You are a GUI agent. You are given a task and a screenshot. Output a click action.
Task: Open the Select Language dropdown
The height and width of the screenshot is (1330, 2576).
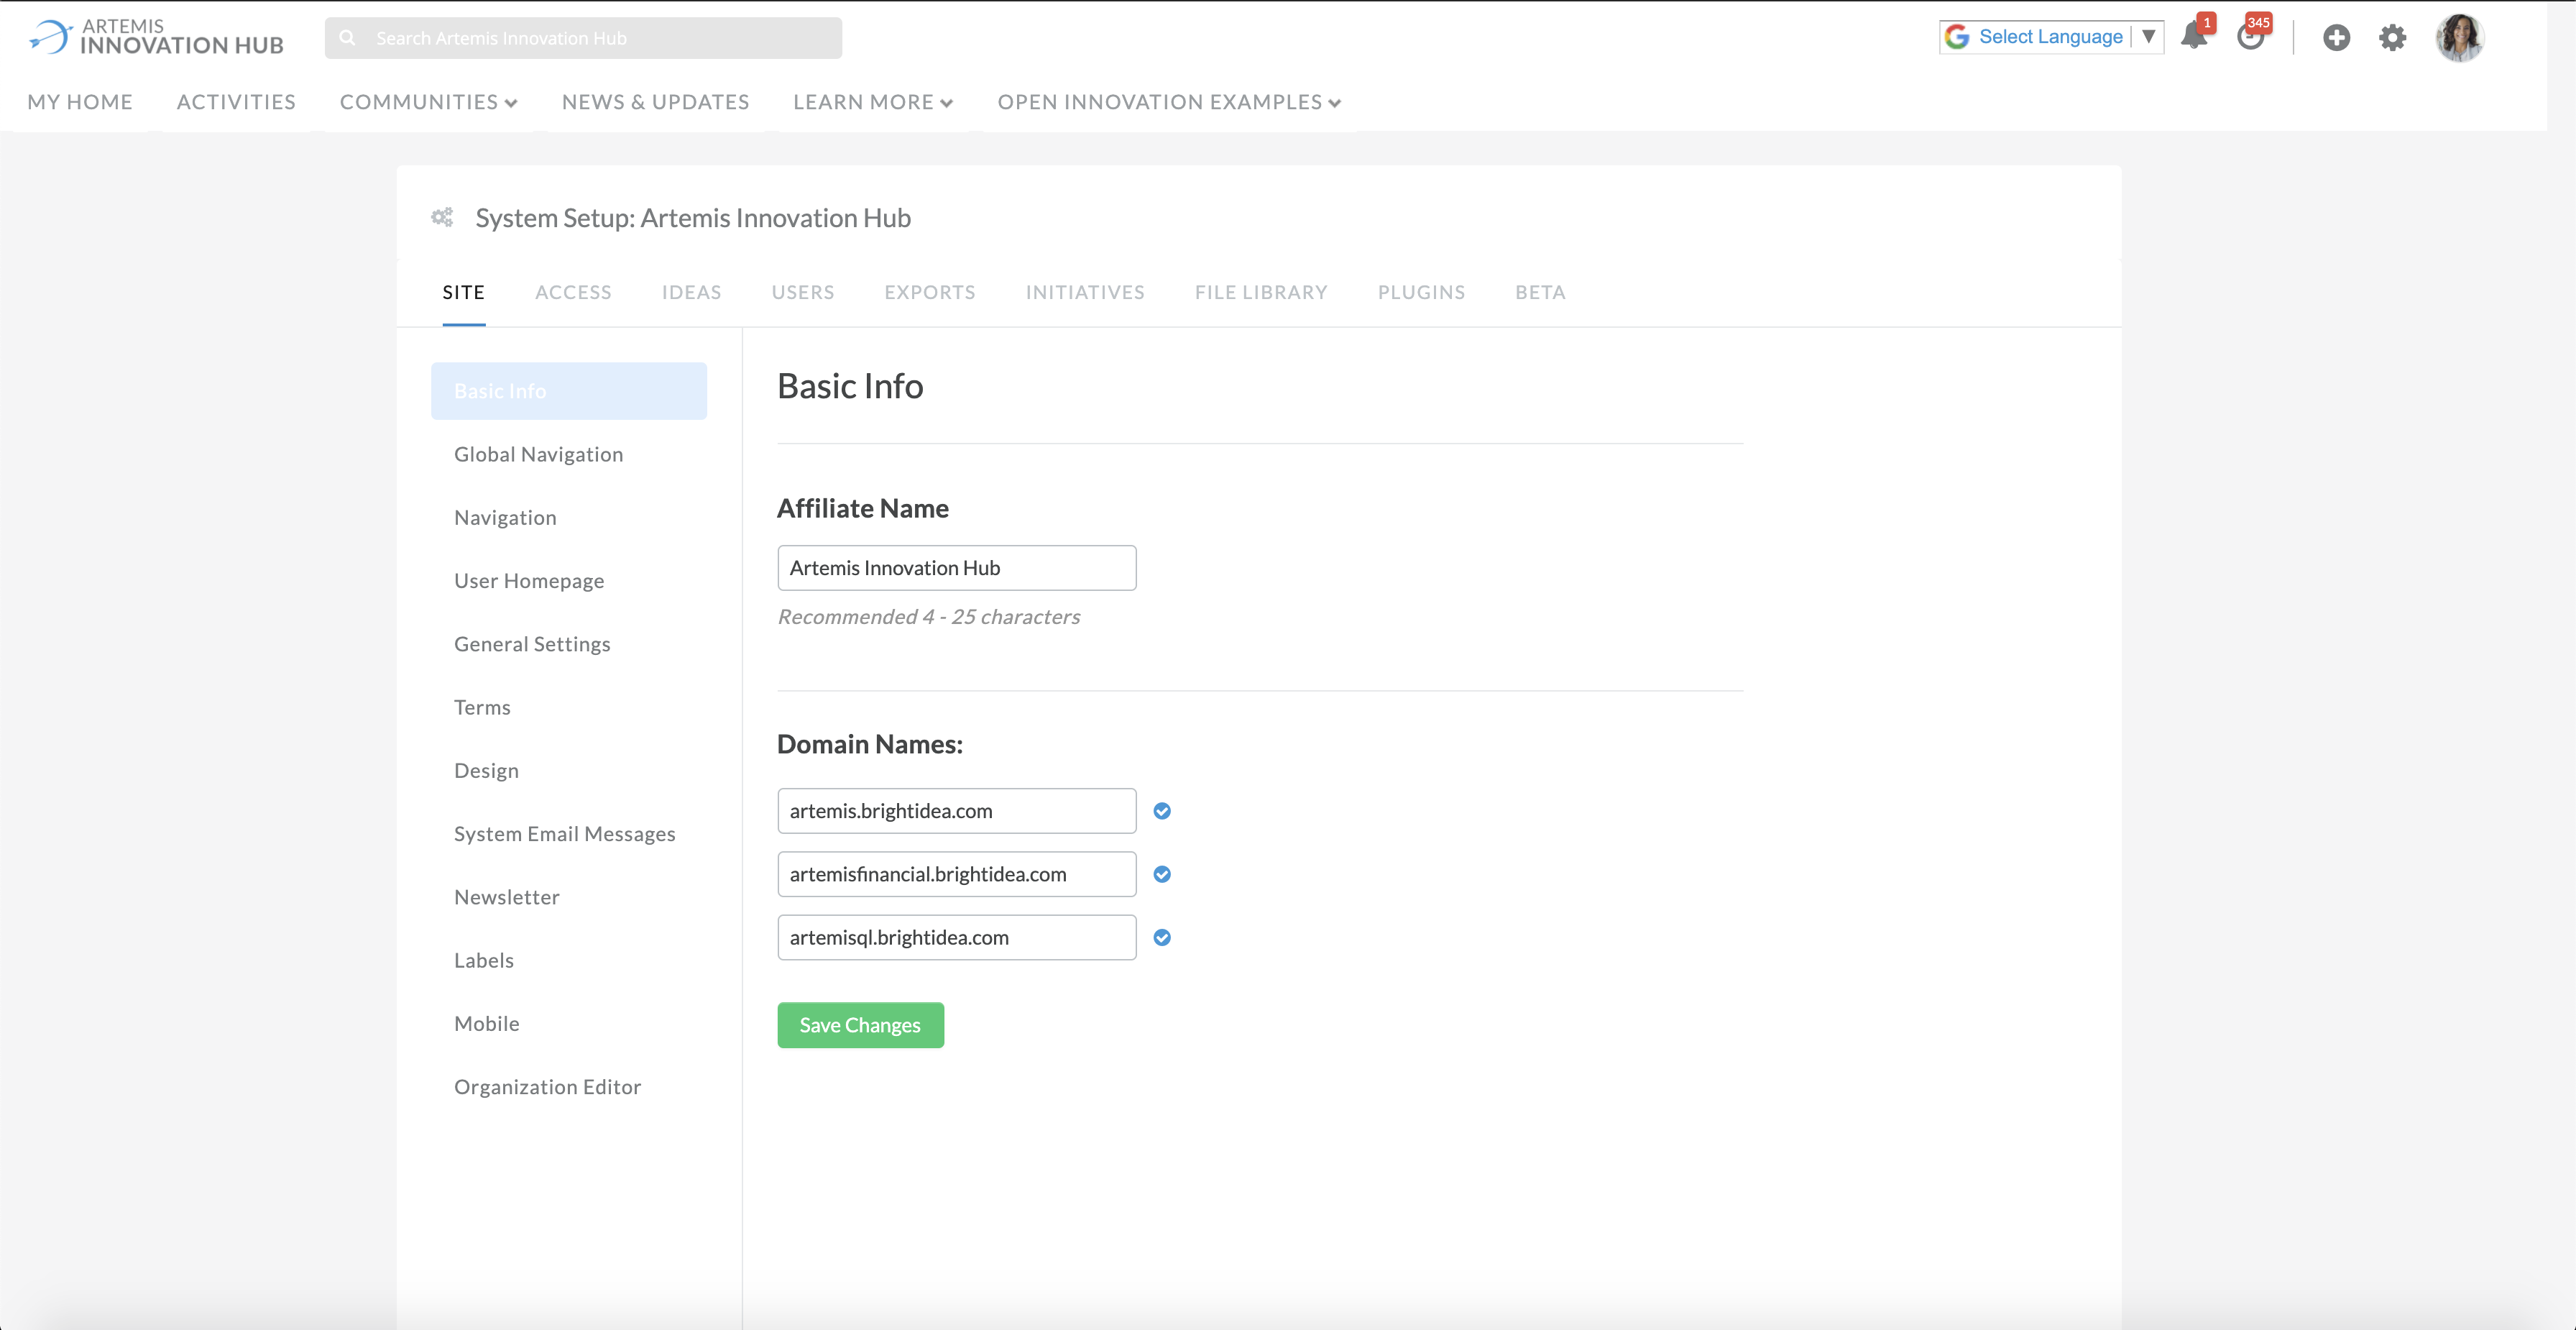pos(2051,37)
